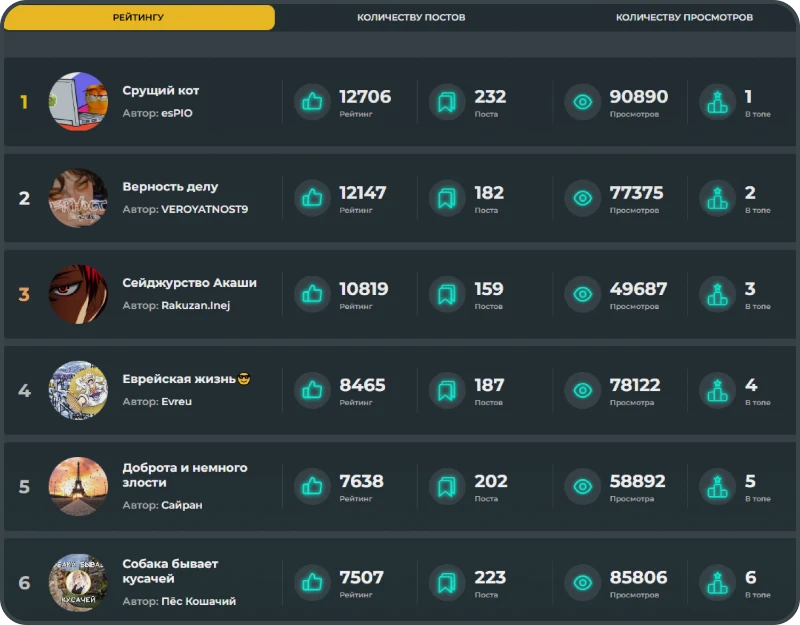Open the Eiffel Tower avatar of Сайран
Screen dimensions: 800x625
click(x=78, y=486)
